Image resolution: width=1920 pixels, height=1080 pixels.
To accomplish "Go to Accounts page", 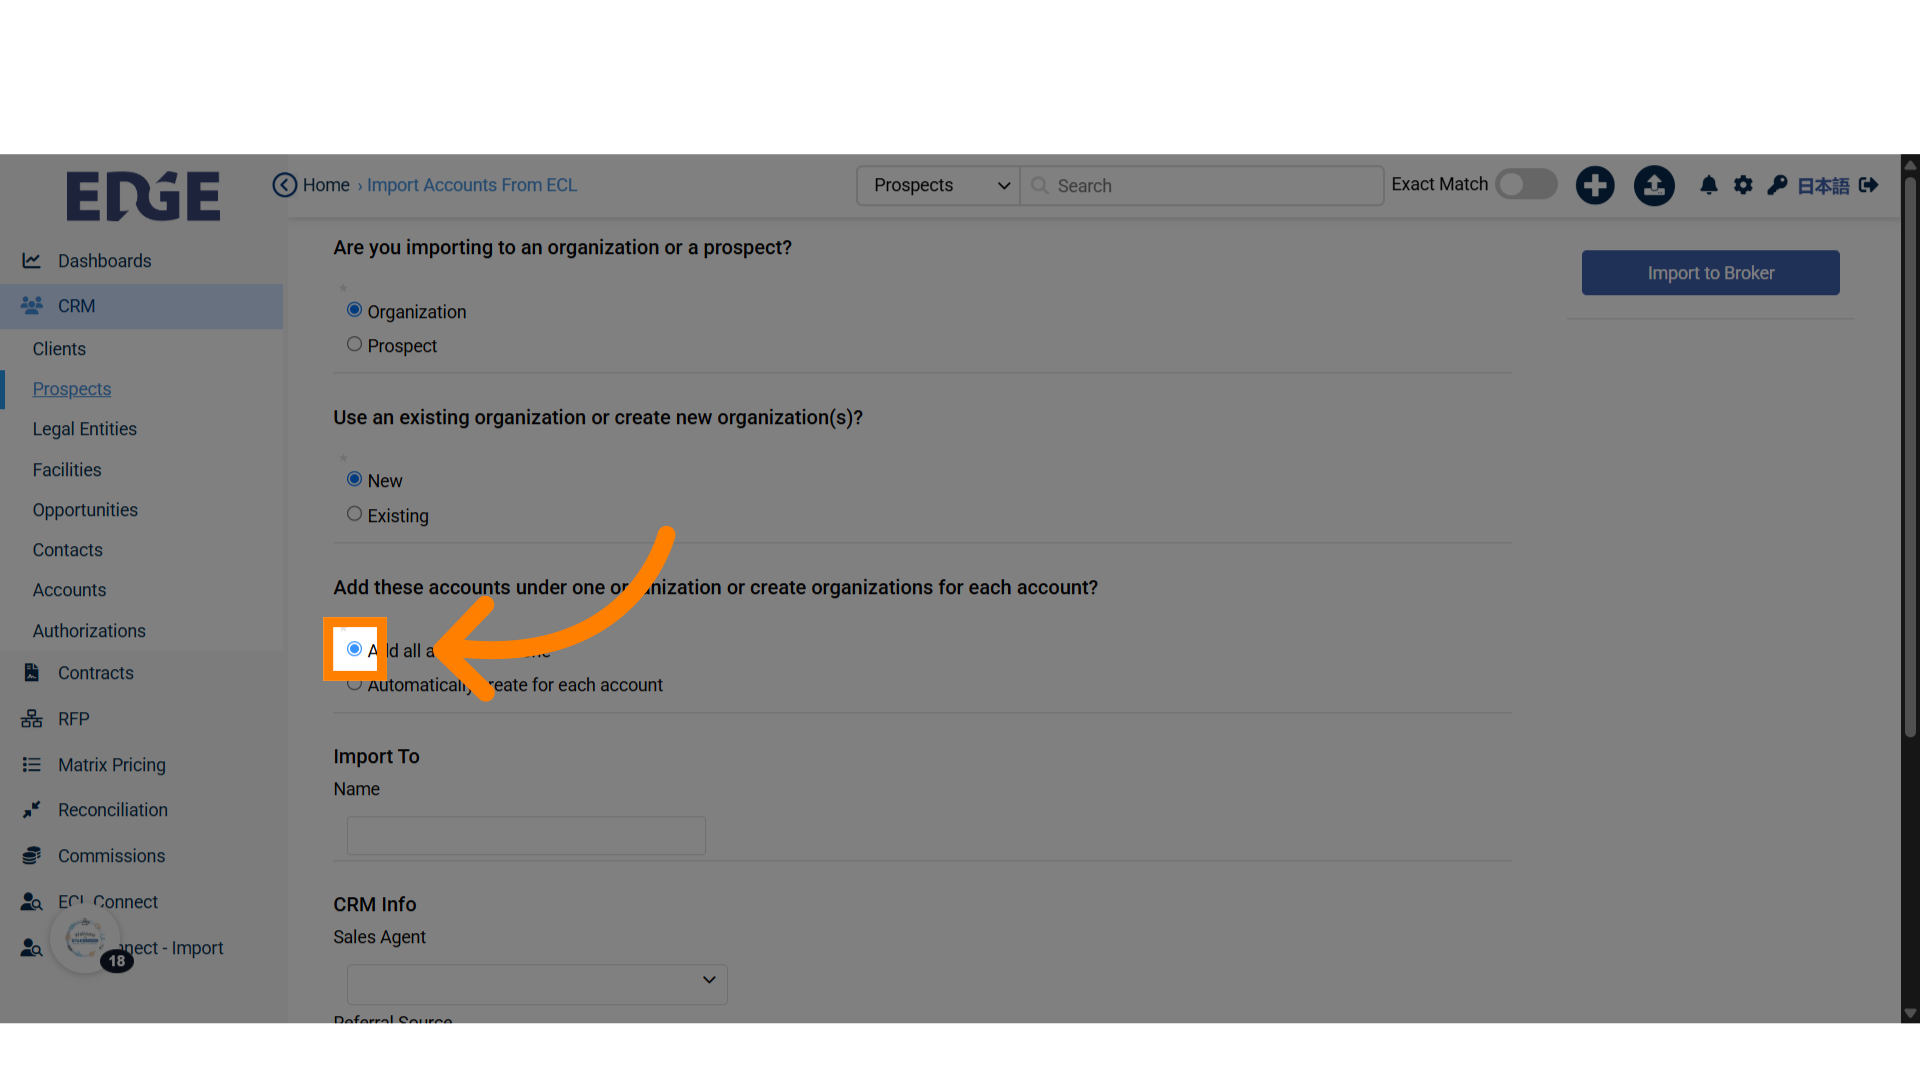I will pos(69,590).
